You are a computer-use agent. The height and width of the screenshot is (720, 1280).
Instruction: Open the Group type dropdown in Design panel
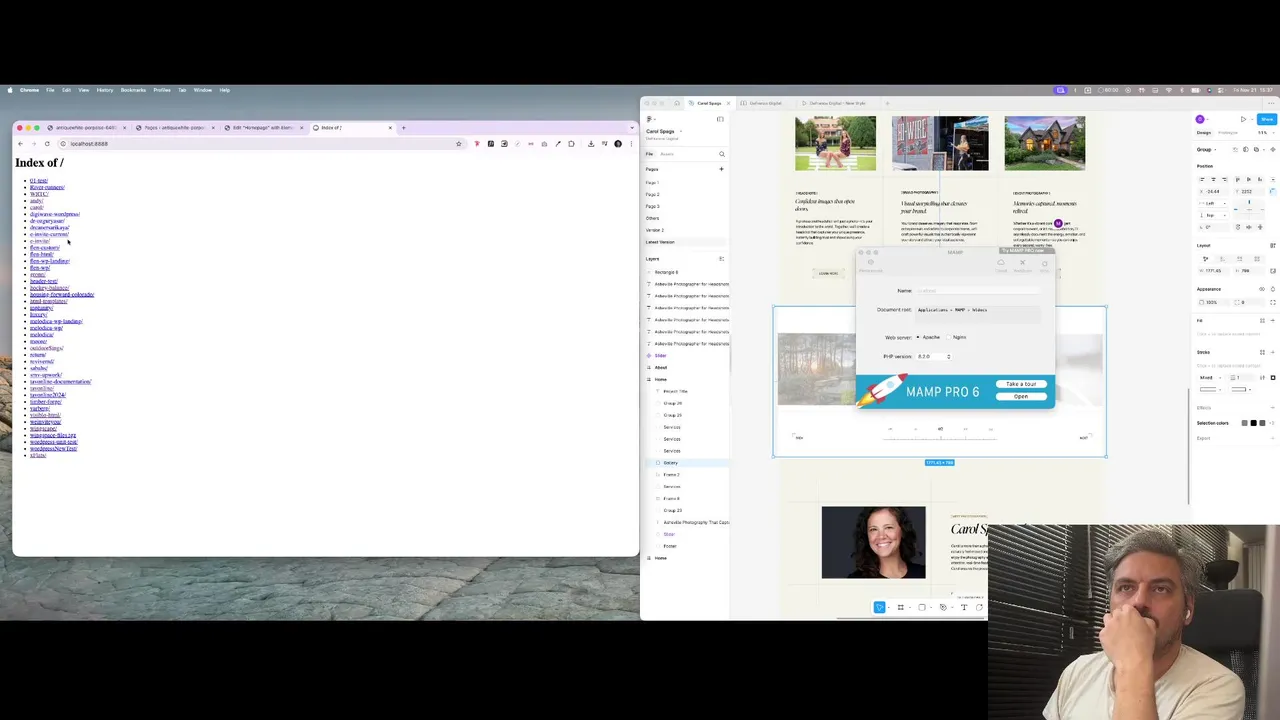[x=1208, y=150]
